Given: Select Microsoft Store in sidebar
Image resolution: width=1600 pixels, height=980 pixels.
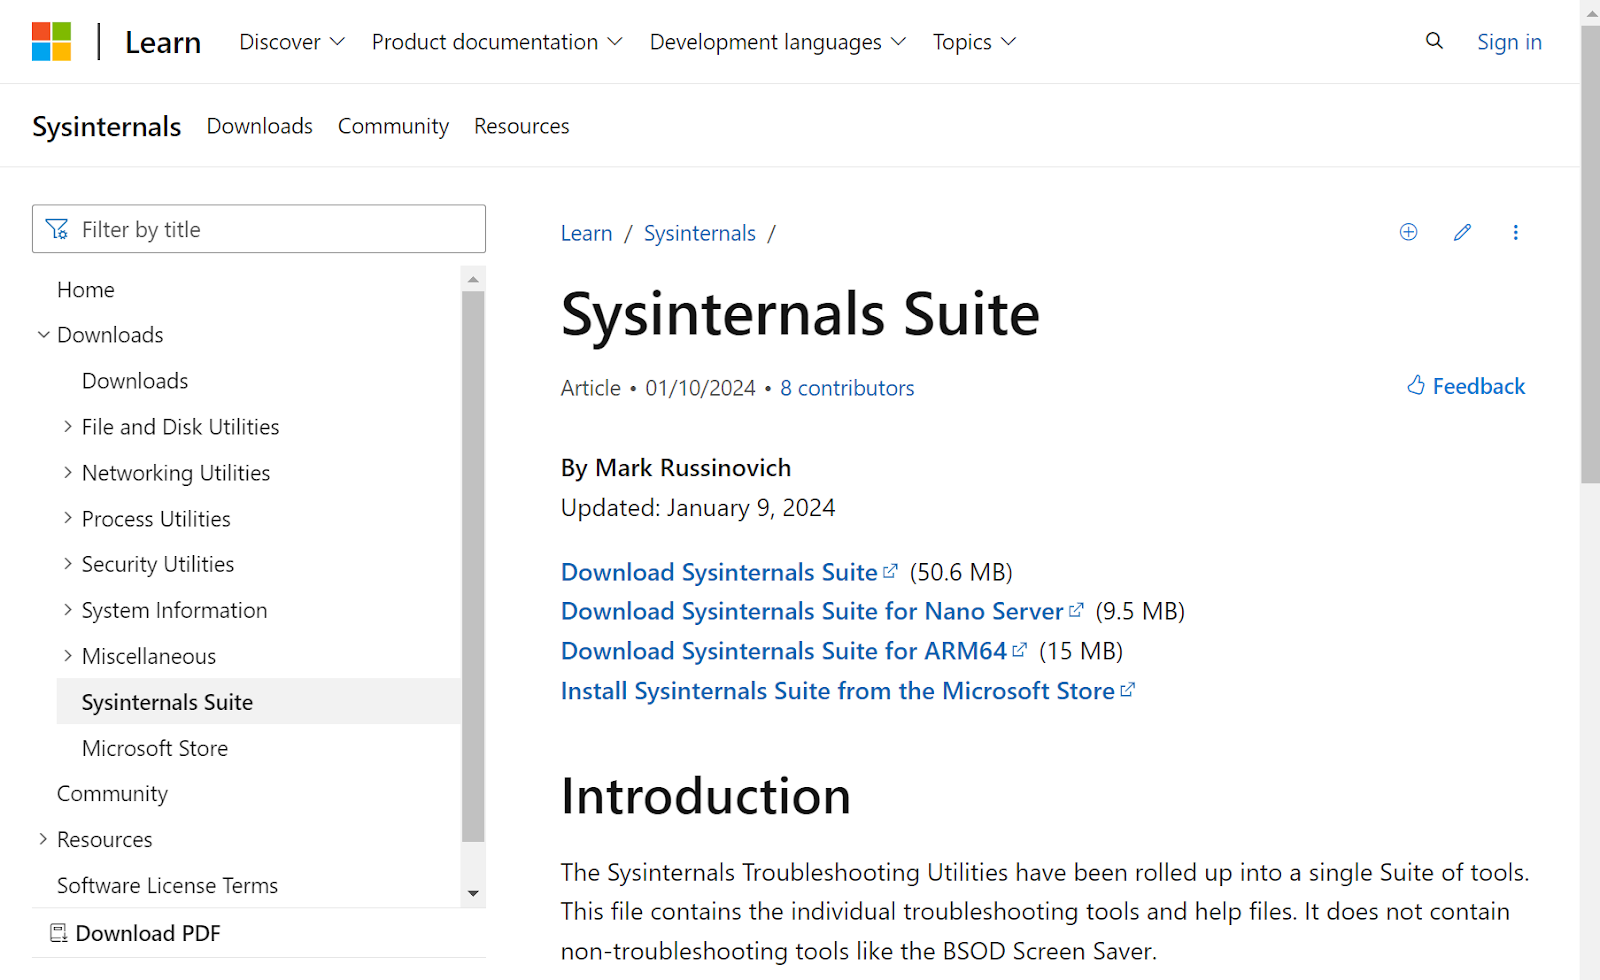Looking at the screenshot, I should (x=155, y=748).
